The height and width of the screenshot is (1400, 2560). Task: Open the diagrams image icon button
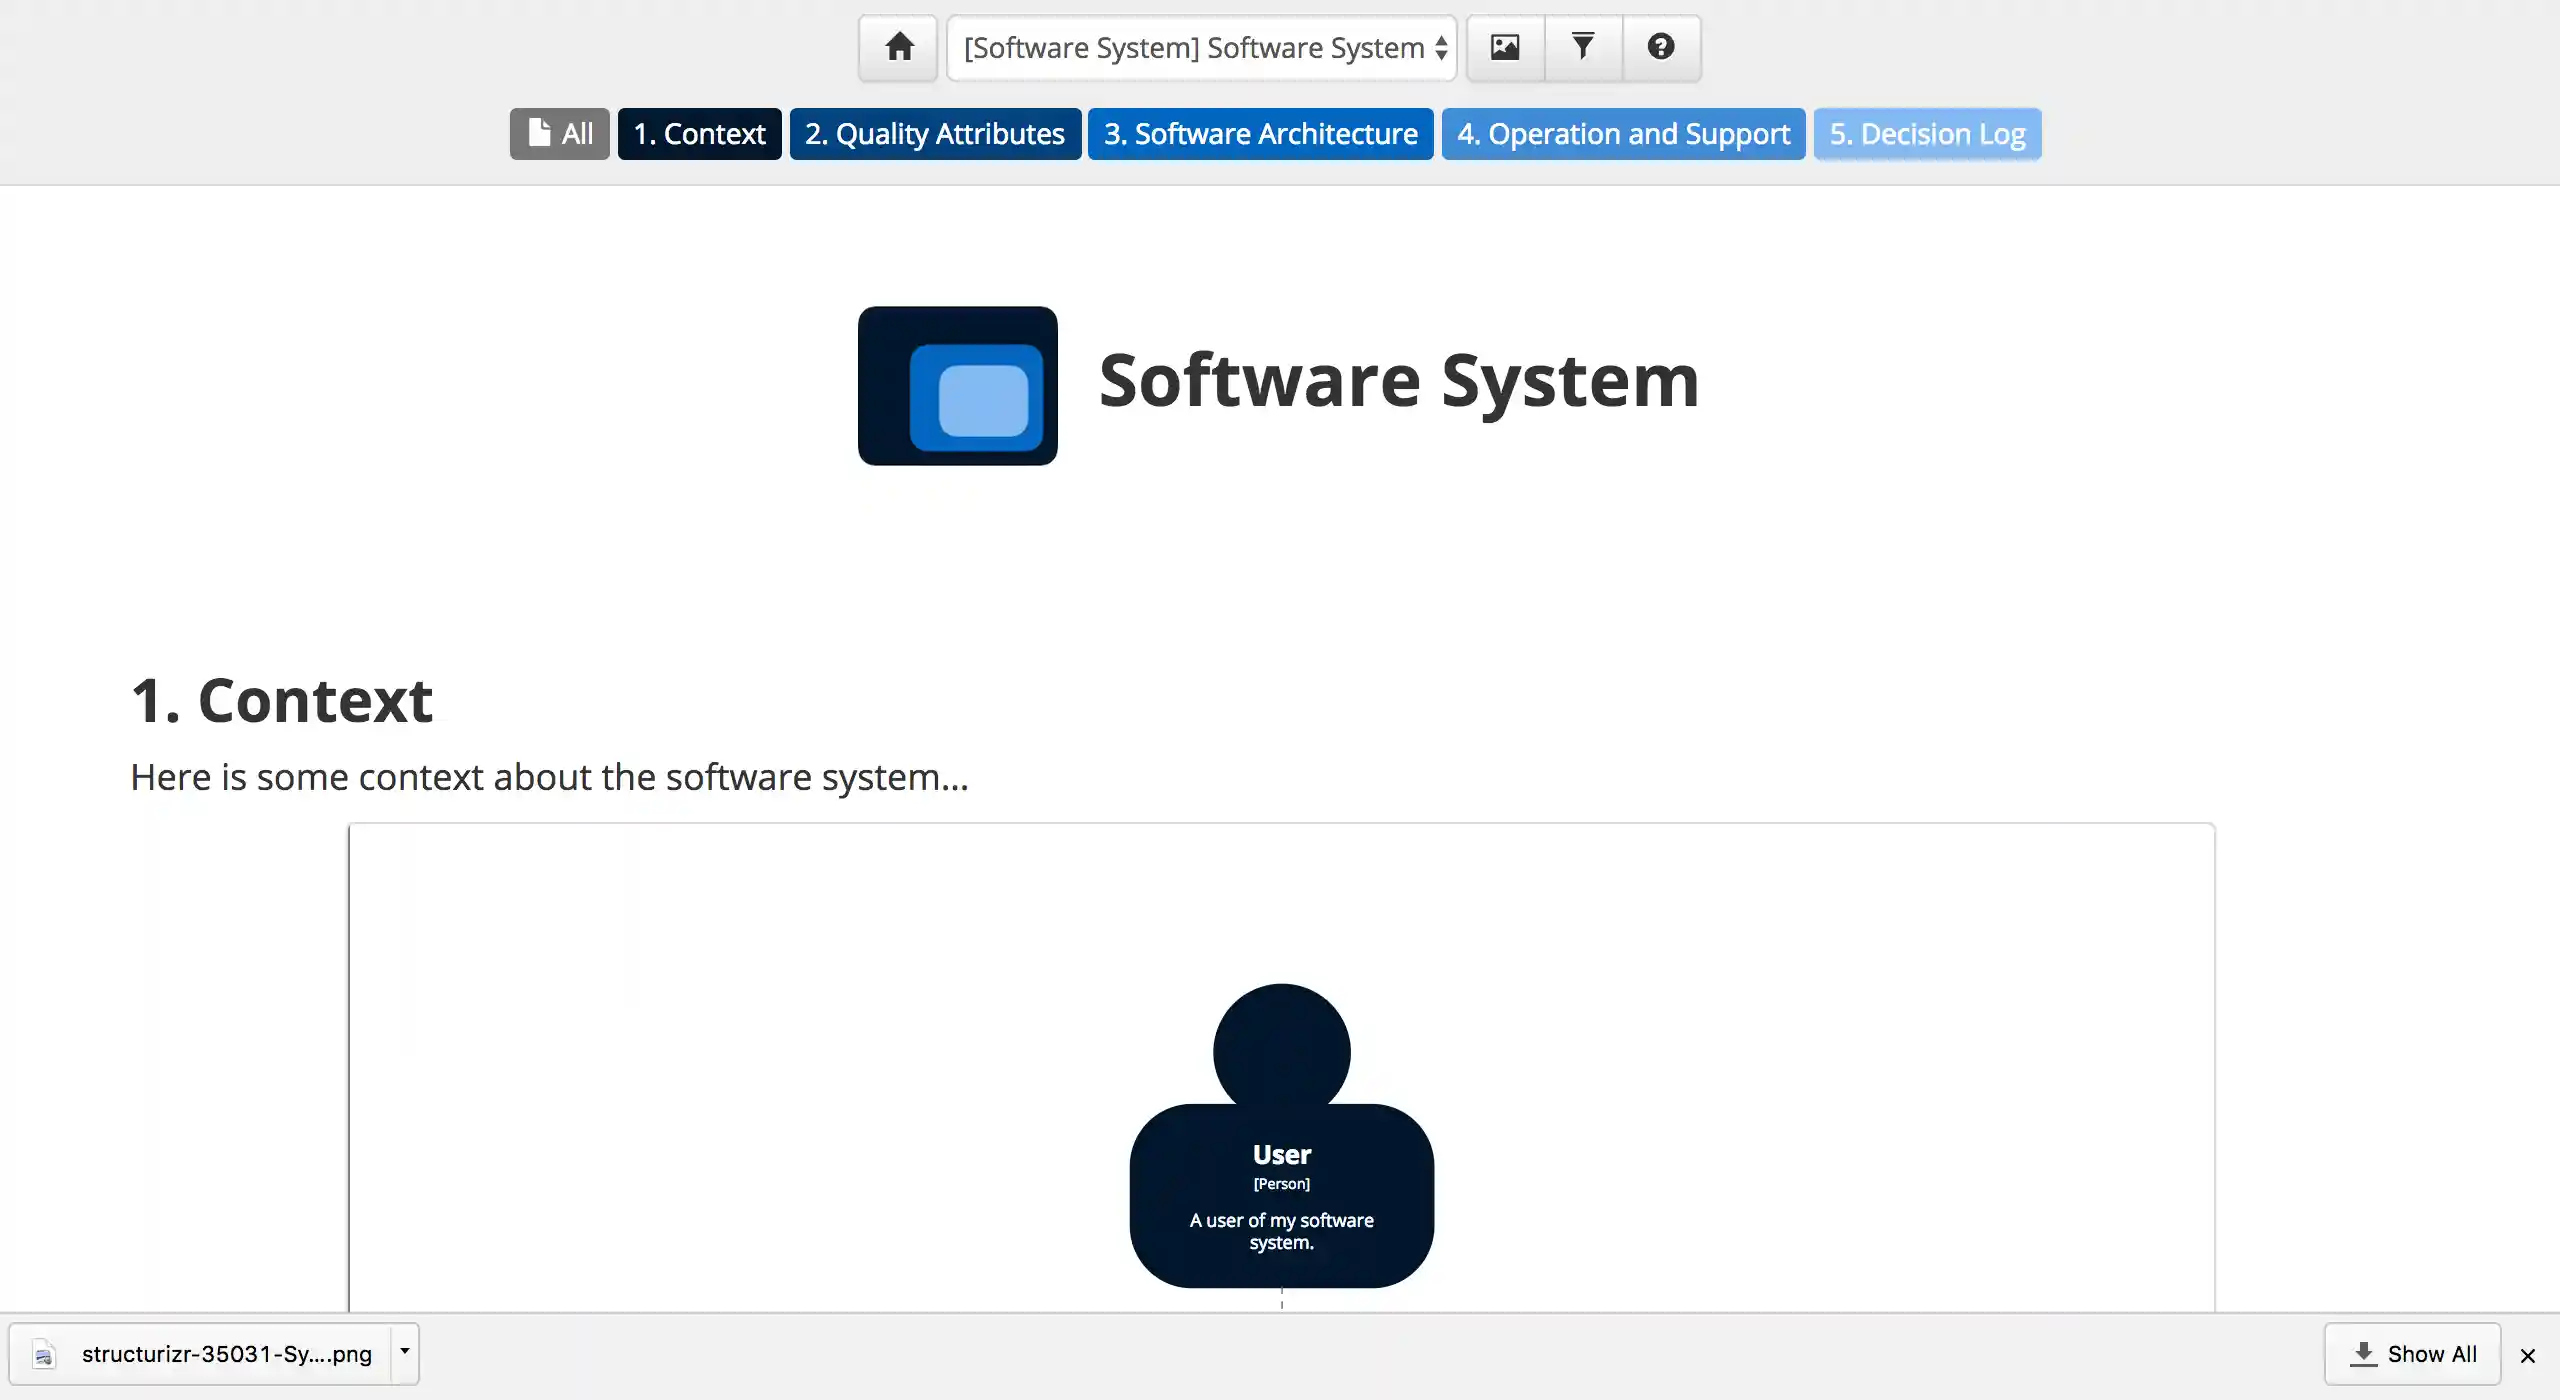1505,47
